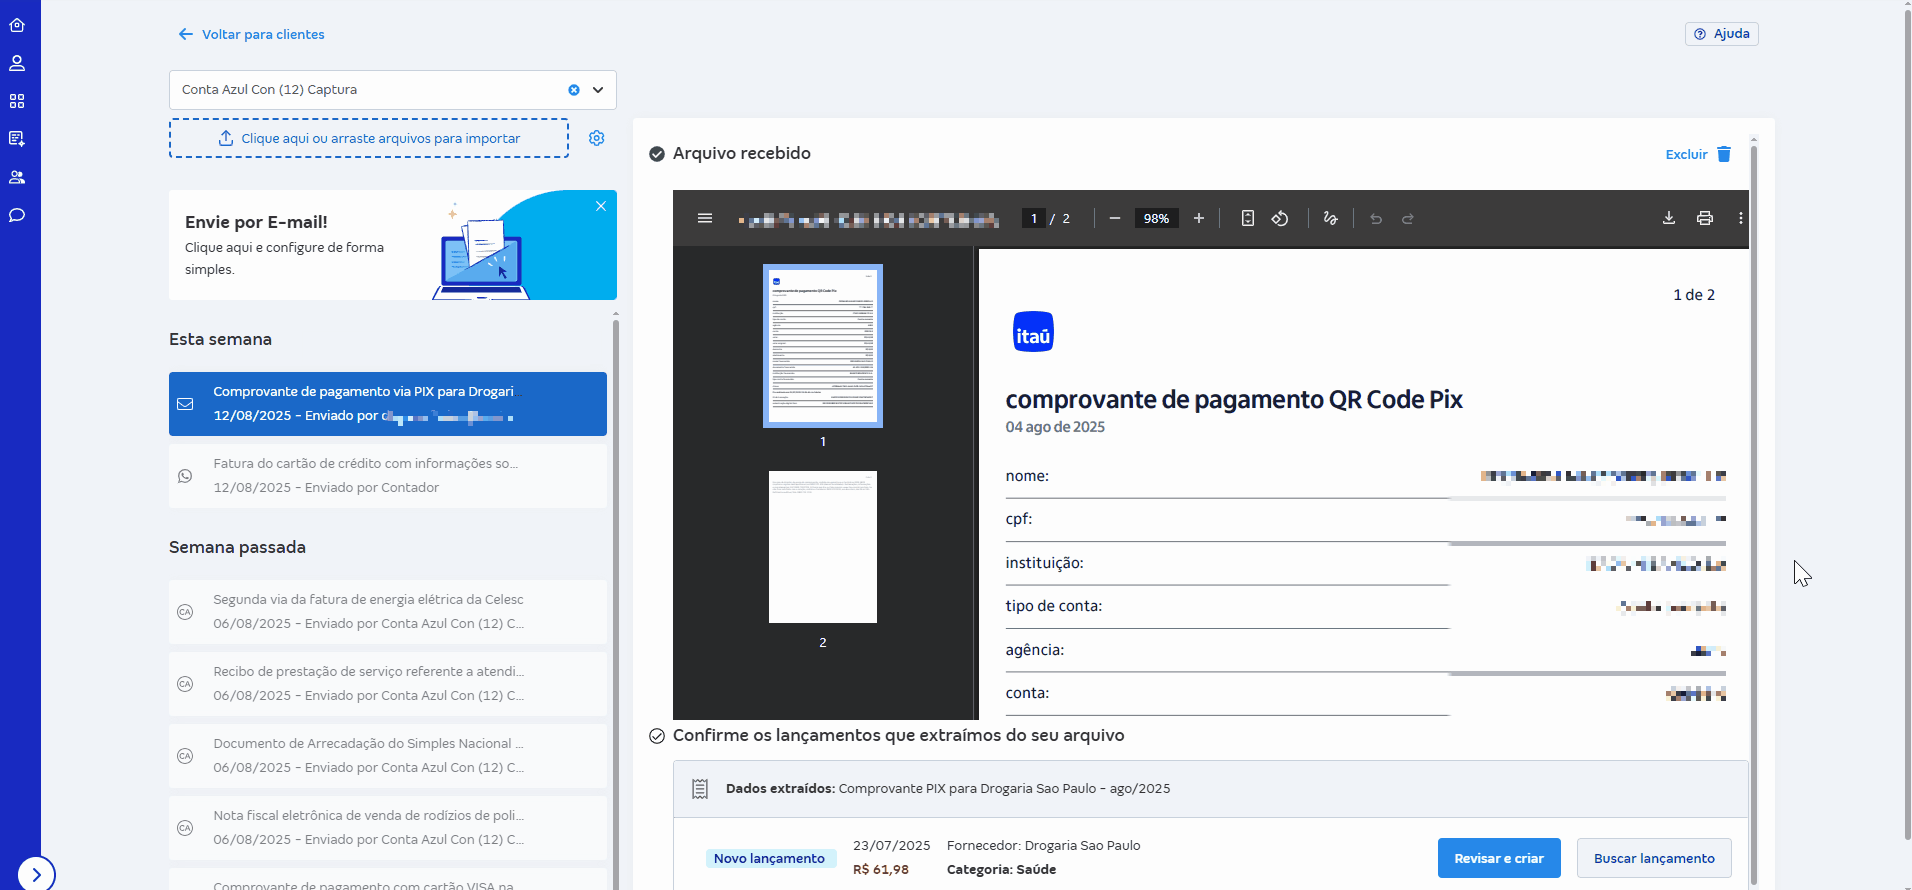This screenshot has width=1912, height=890.
Task: Click the 23/07/2025 date
Action: tap(892, 845)
